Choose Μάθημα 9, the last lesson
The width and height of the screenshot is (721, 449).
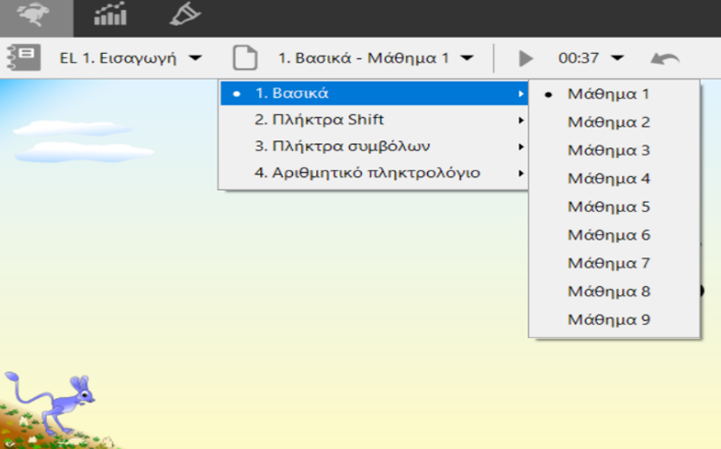click(x=609, y=320)
